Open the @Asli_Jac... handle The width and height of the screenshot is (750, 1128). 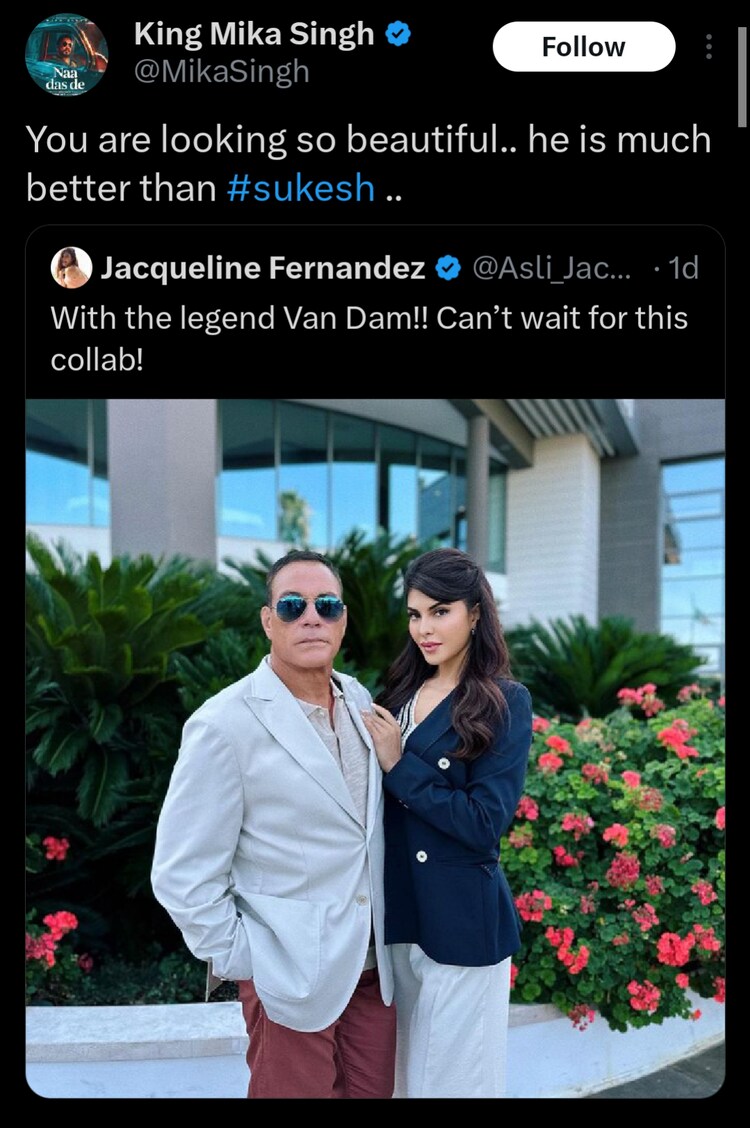pyautogui.click(x=551, y=268)
